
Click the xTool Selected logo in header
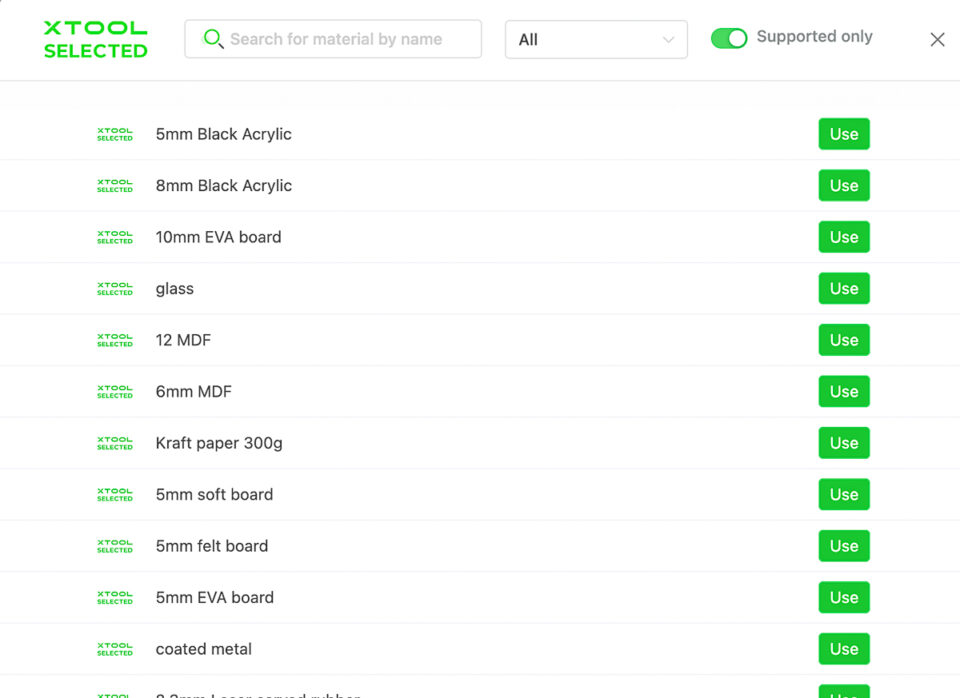pyautogui.click(x=96, y=40)
